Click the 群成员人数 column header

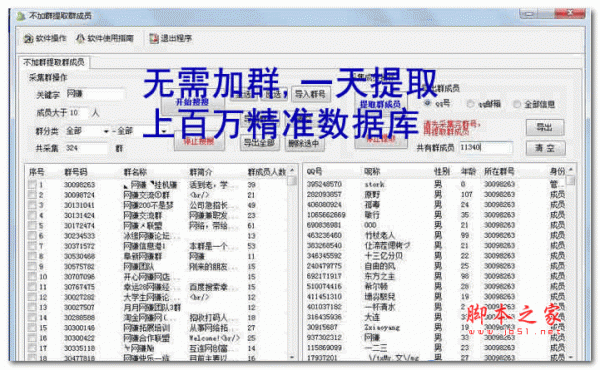(x=267, y=172)
